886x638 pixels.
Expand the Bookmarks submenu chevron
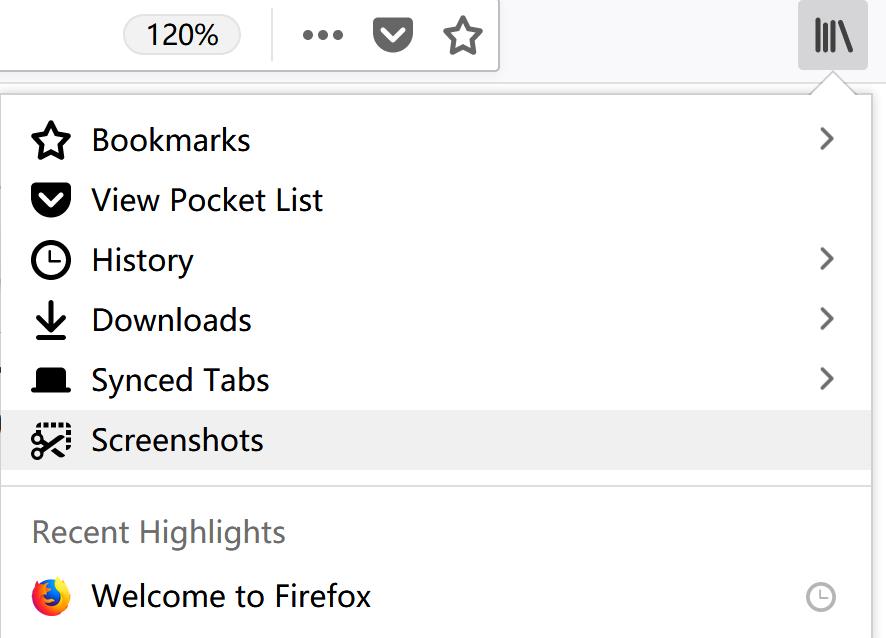point(826,139)
